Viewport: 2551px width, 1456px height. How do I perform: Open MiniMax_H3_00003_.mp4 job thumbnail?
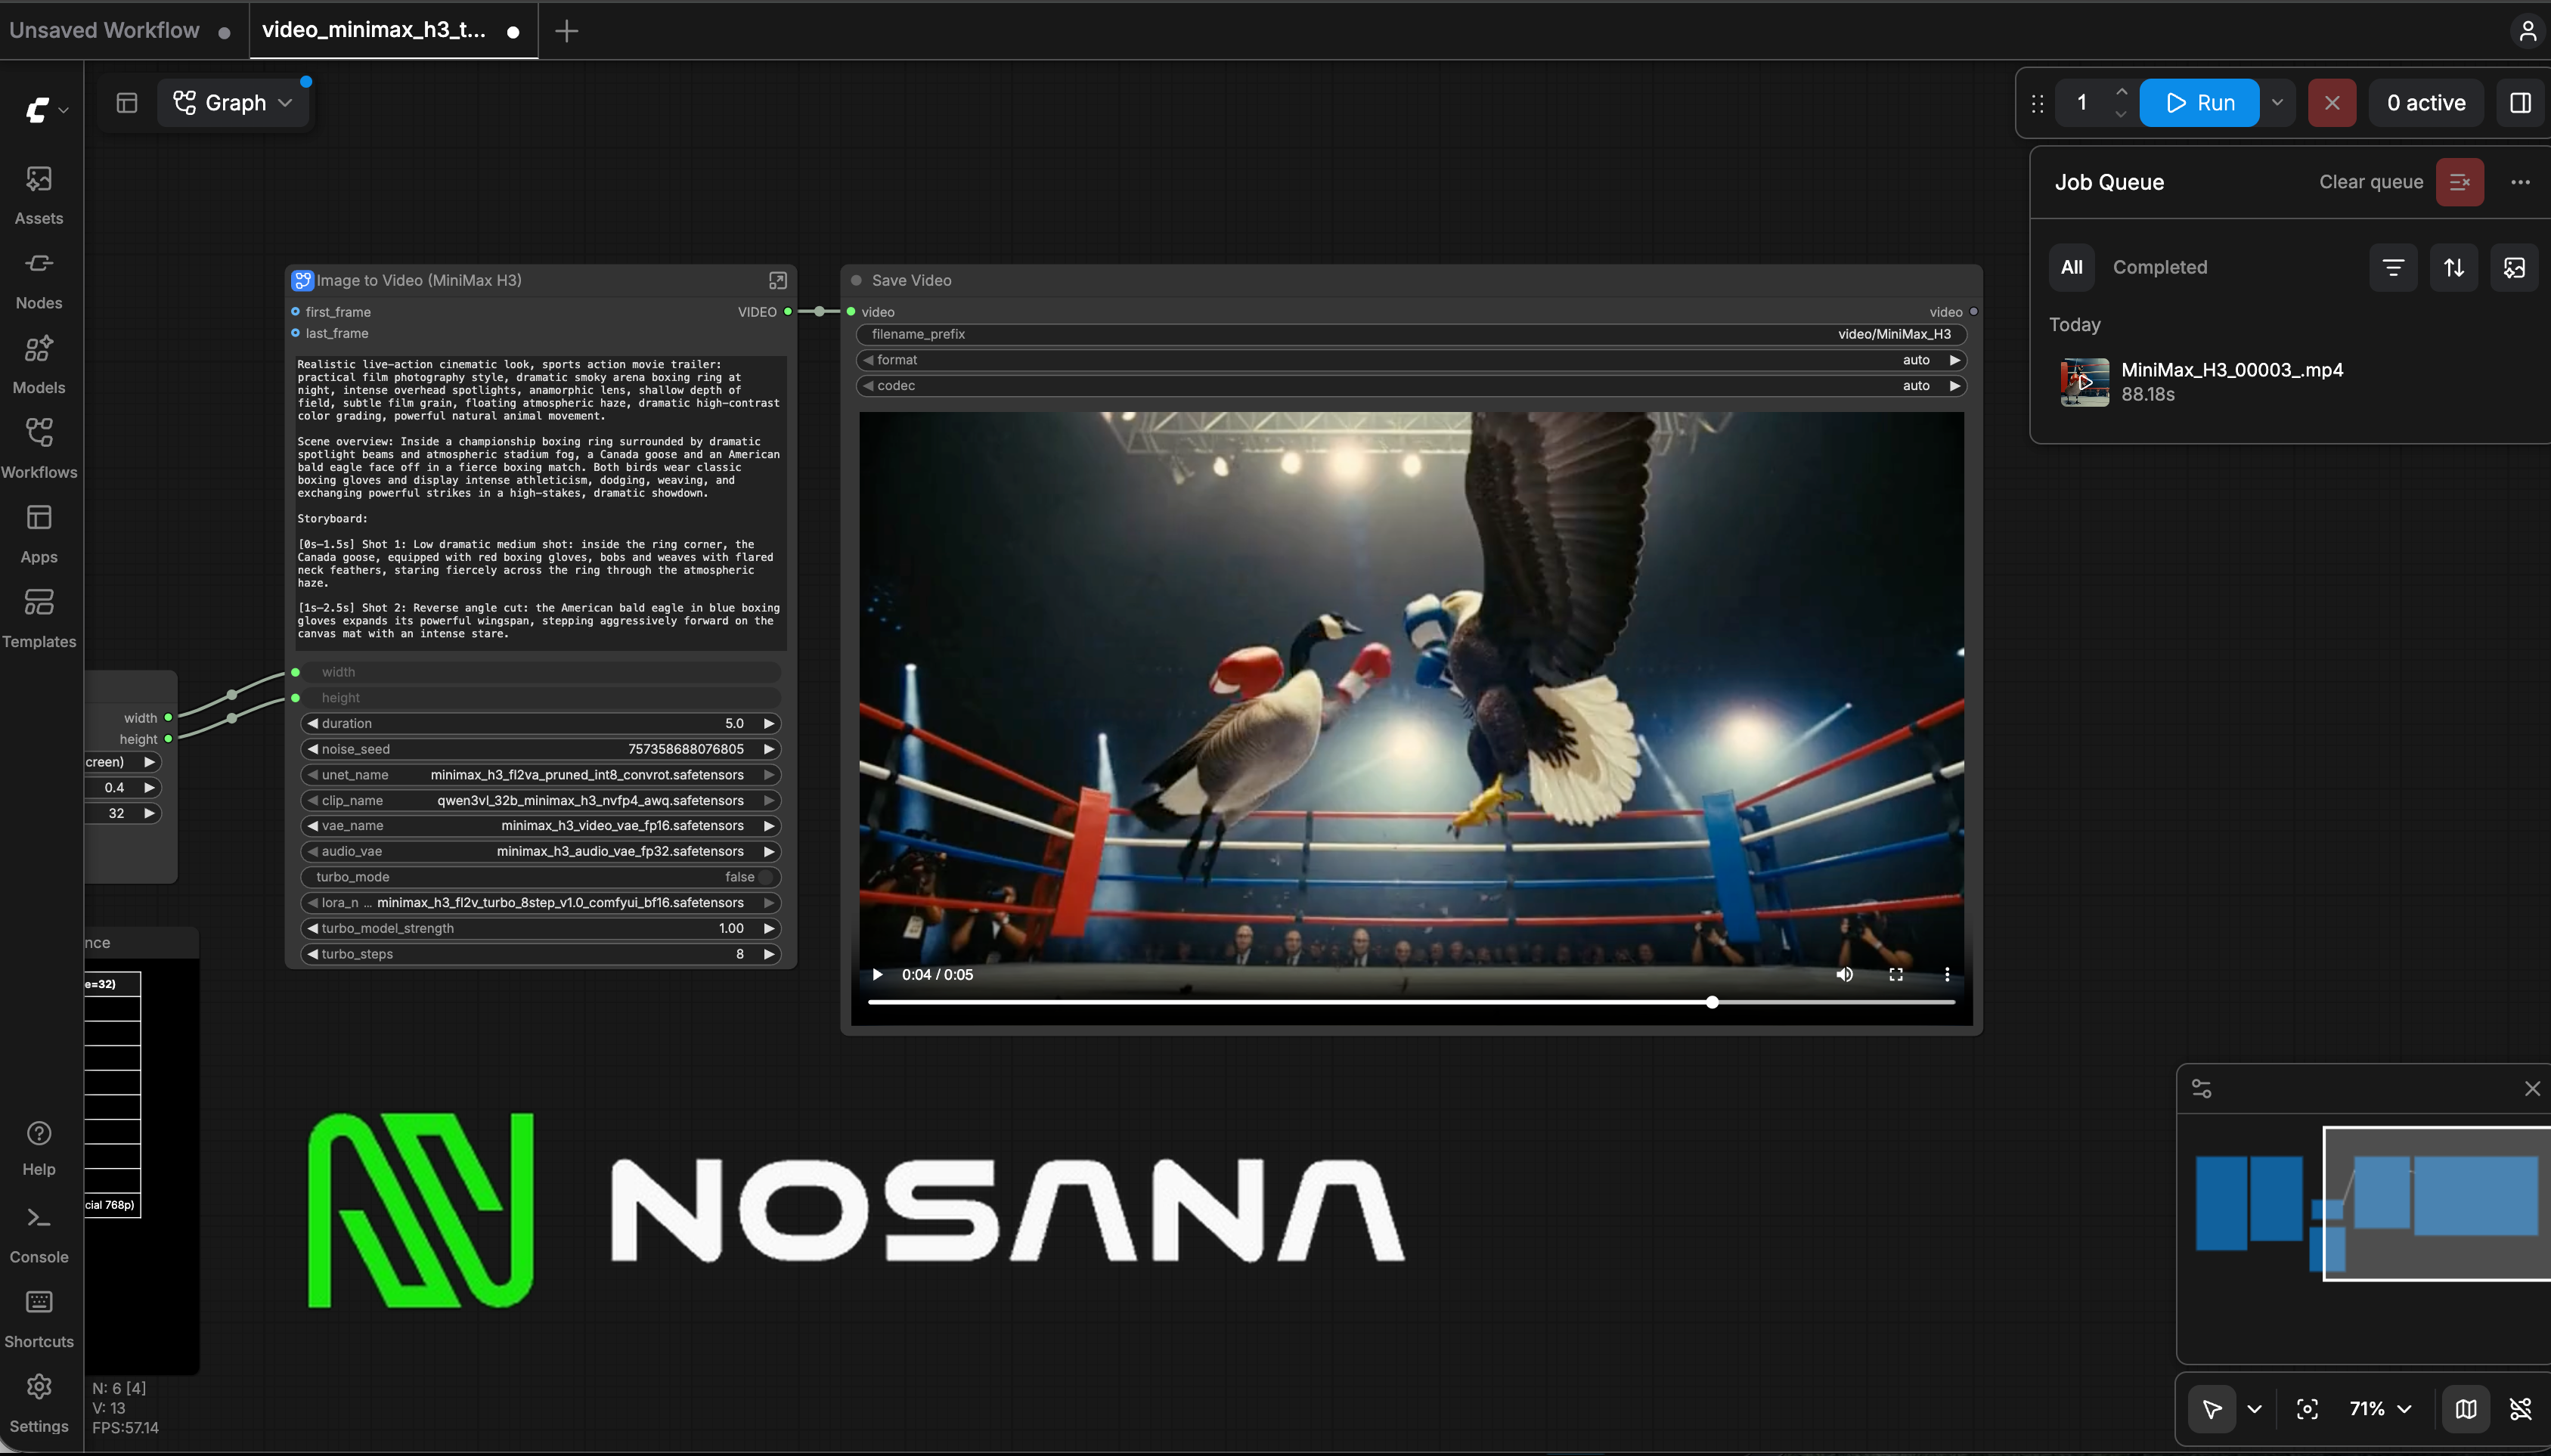(x=2085, y=382)
